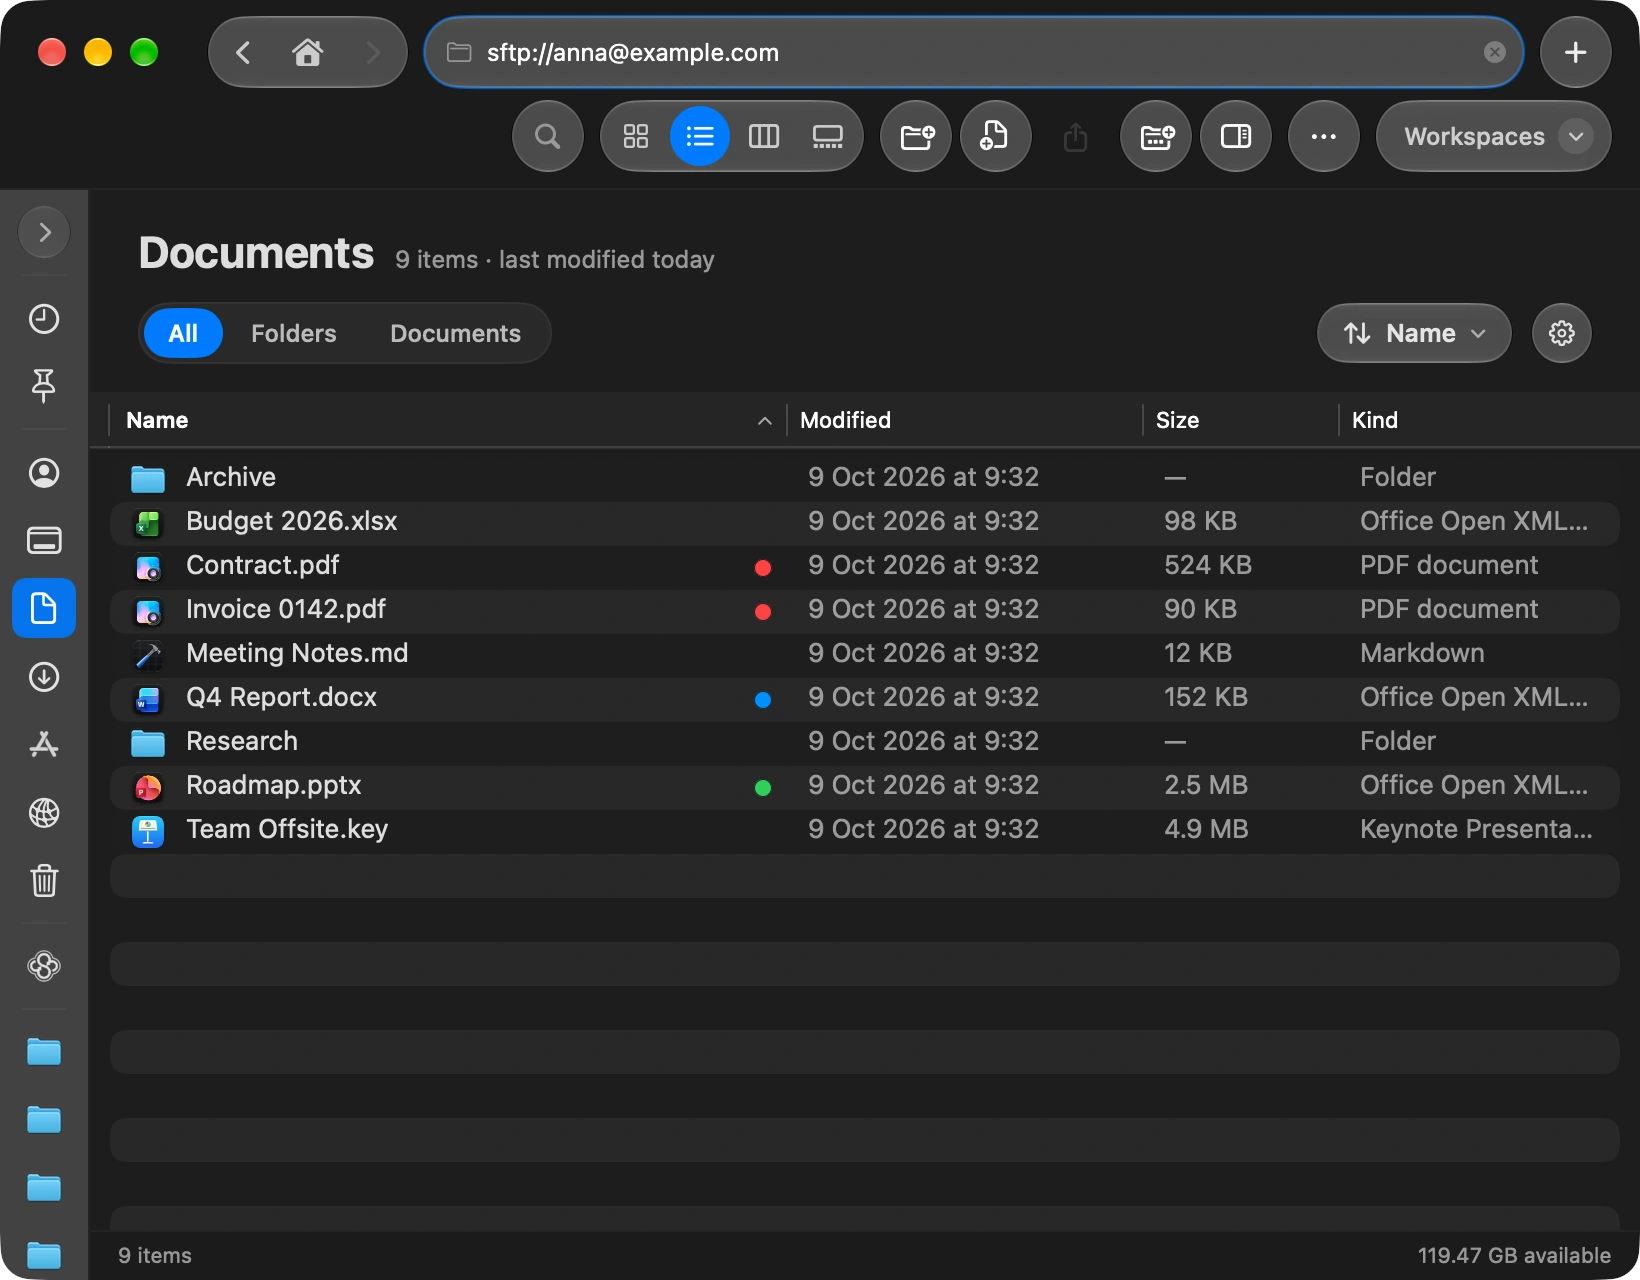
Task: Select the Documents filter tab
Action: 455,333
